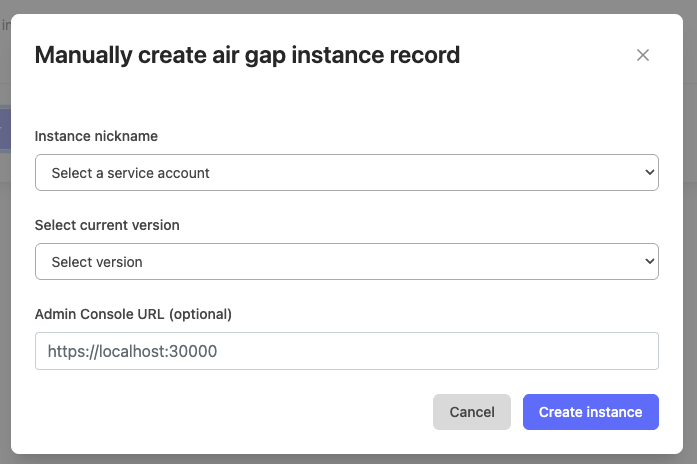Click the https://localhost:30000 placeholder text
Screen dimensions: 697x464
pos(132,351)
